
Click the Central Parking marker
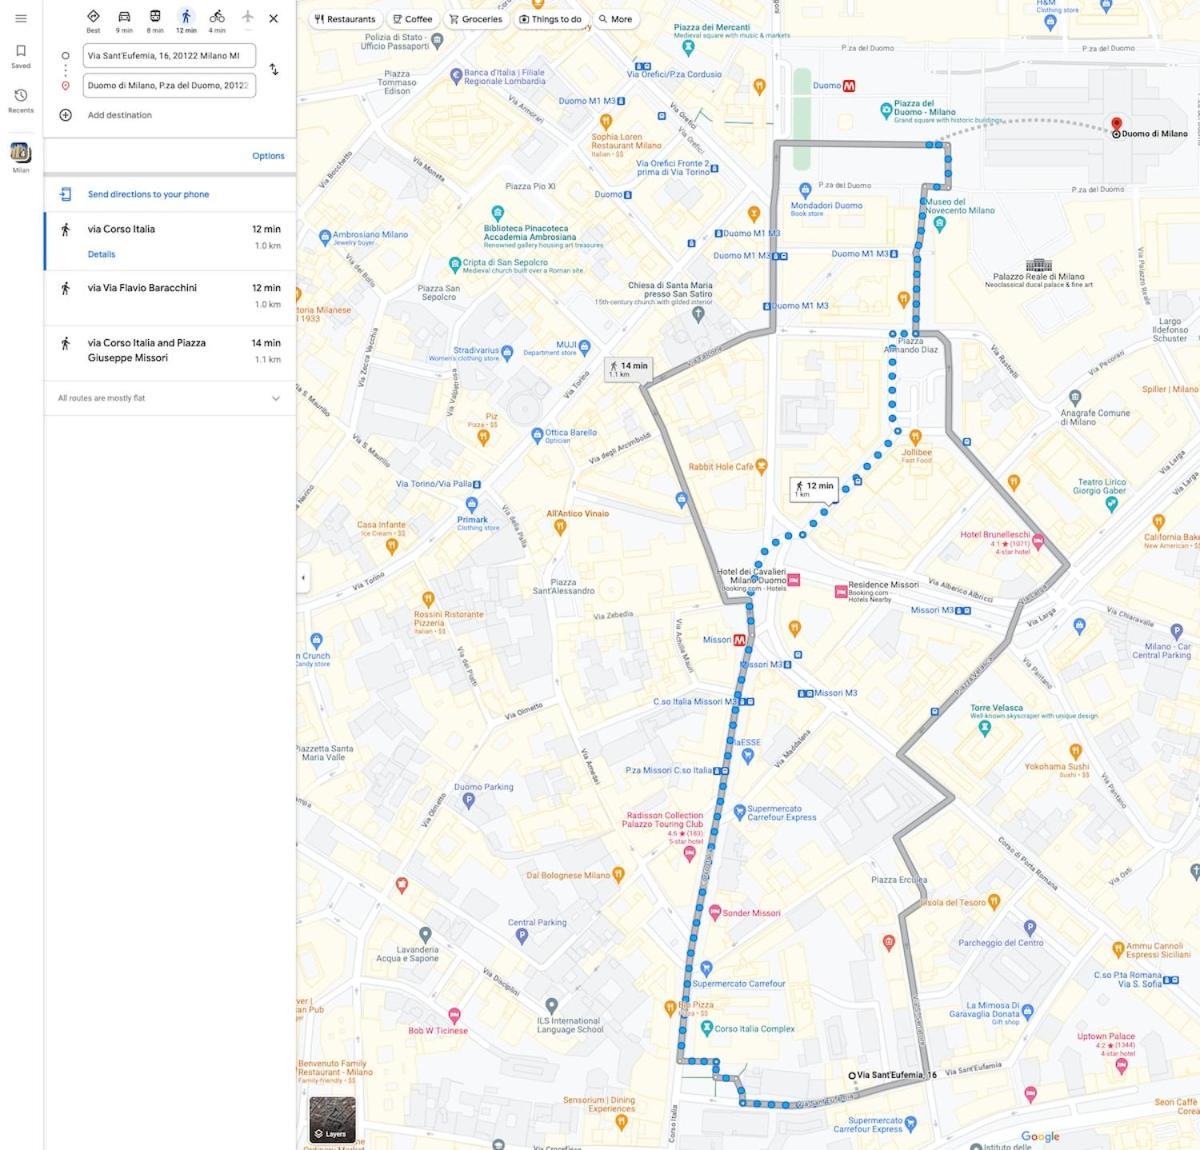pyautogui.click(x=521, y=936)
